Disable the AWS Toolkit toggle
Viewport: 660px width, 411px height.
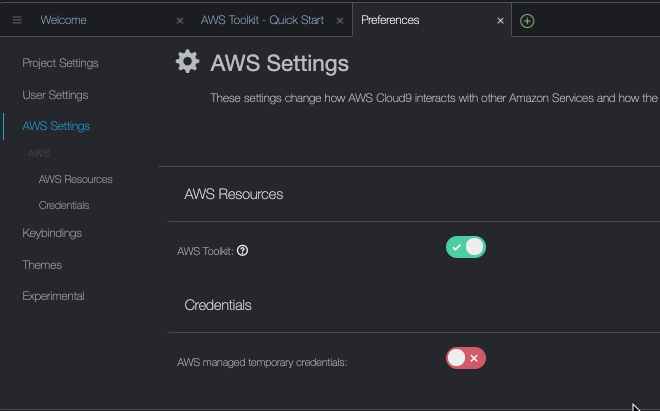point(466,247)
